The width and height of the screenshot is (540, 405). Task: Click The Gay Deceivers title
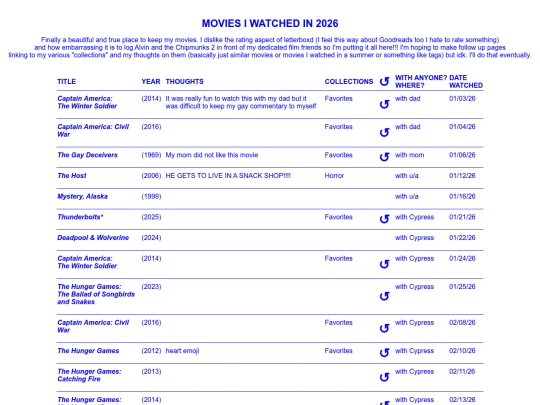87,155
